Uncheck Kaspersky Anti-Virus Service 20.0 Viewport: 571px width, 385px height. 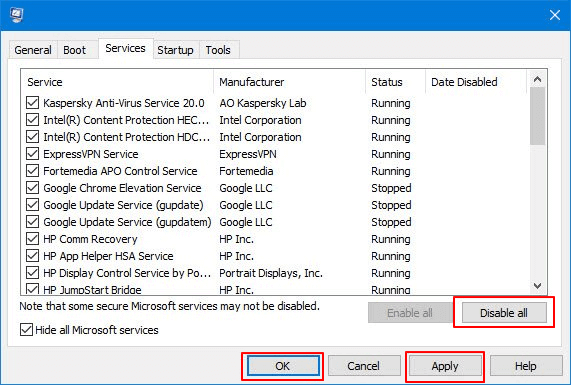(x=32, y=103)
